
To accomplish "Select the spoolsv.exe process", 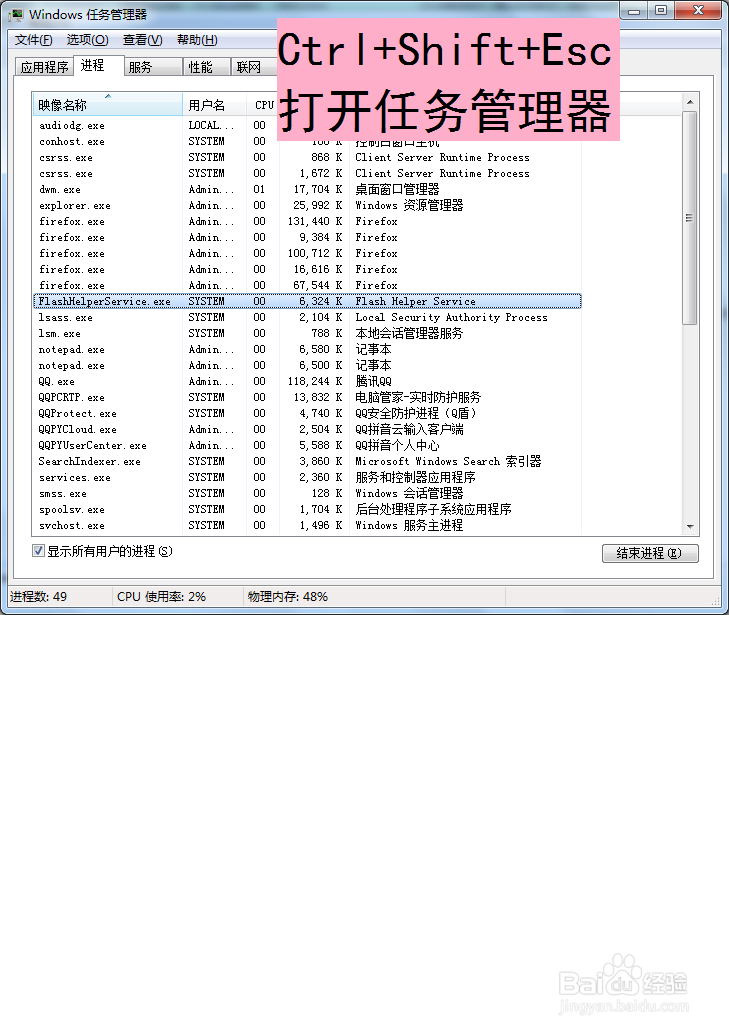I will [307, 509].
